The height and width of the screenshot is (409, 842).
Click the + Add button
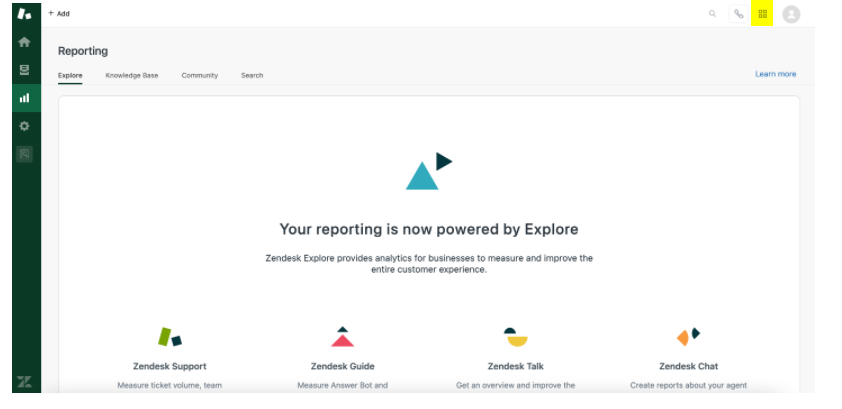tap(59, 14)
